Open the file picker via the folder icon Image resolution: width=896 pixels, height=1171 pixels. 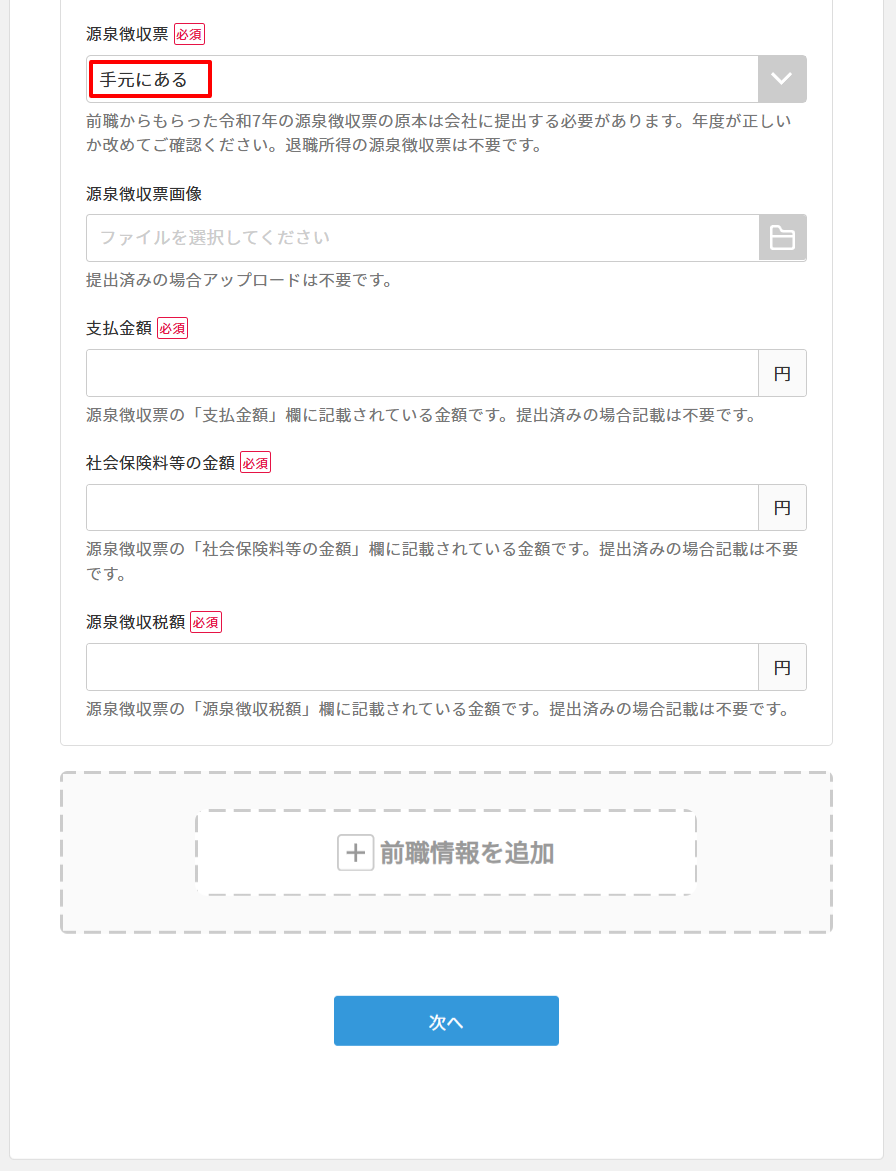[782, 237]
